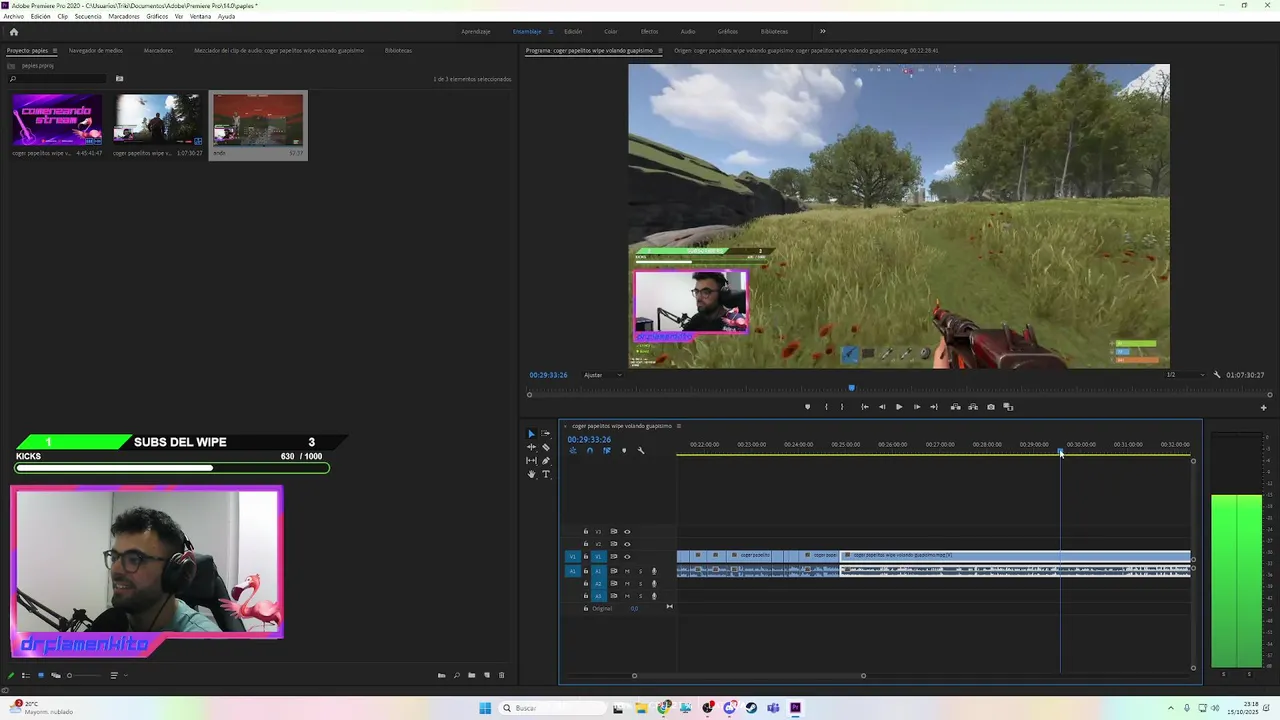This screenshot has height=720, width=1280.
Task: Click New Item icon in Project panel
Action: [x=487, y=675]
